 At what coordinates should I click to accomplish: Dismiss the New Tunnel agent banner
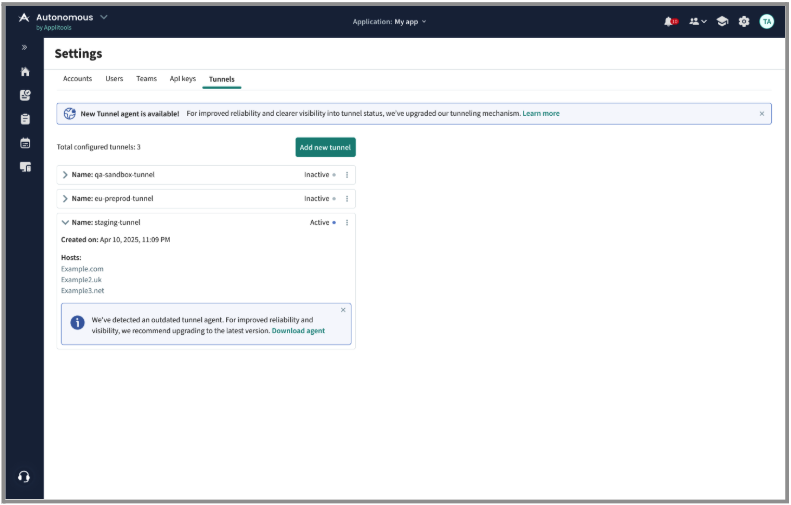click(761, 113)
